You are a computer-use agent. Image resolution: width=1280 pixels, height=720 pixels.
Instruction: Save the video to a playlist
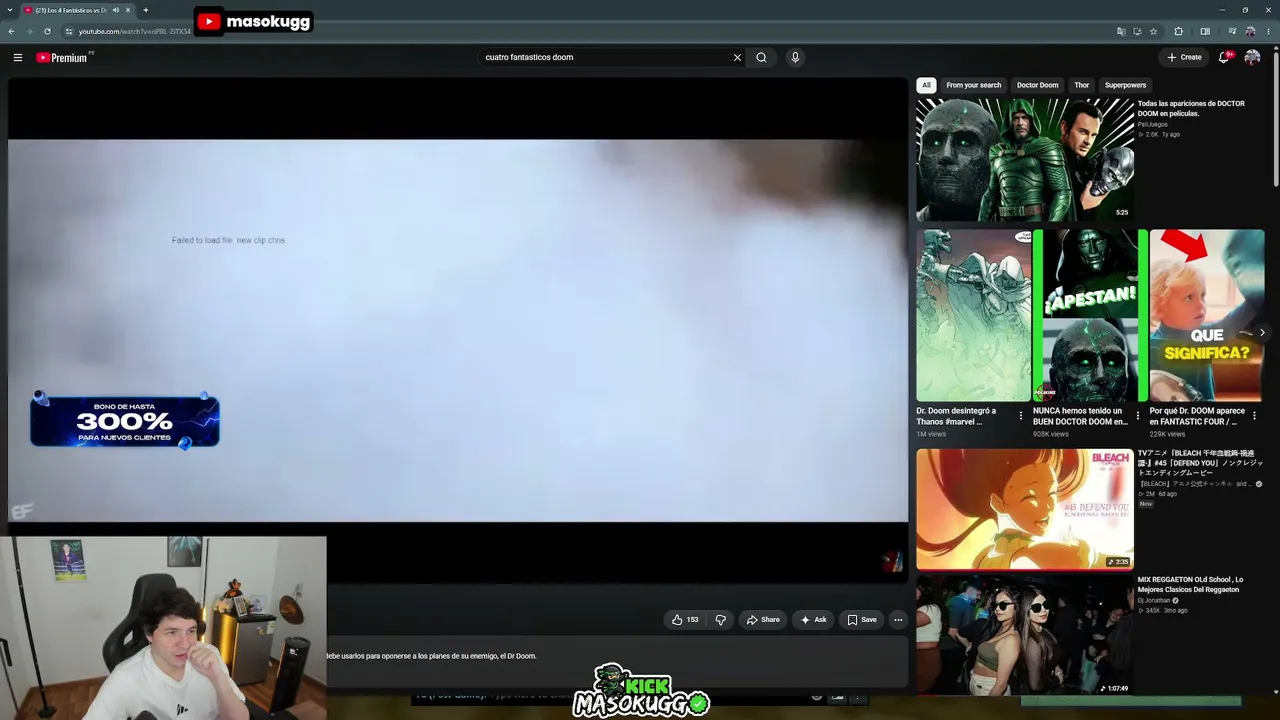pyautogui.click(x=862, y=620)
